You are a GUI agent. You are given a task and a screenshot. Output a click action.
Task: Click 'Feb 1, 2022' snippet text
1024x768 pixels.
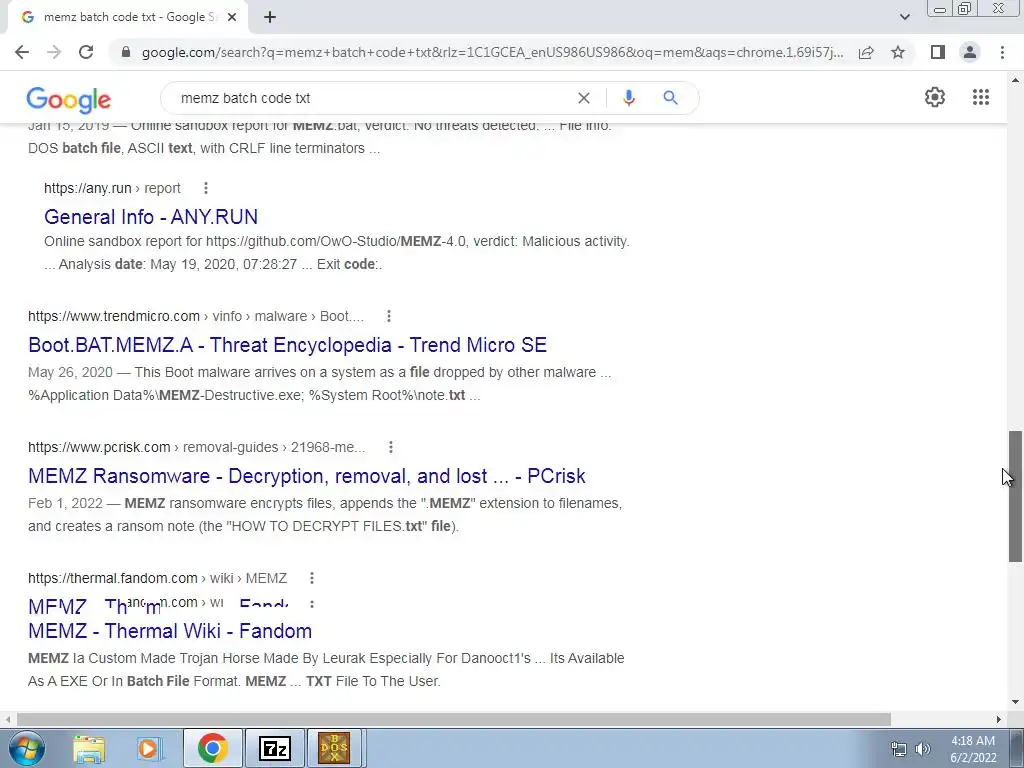(x=65, y=504)
